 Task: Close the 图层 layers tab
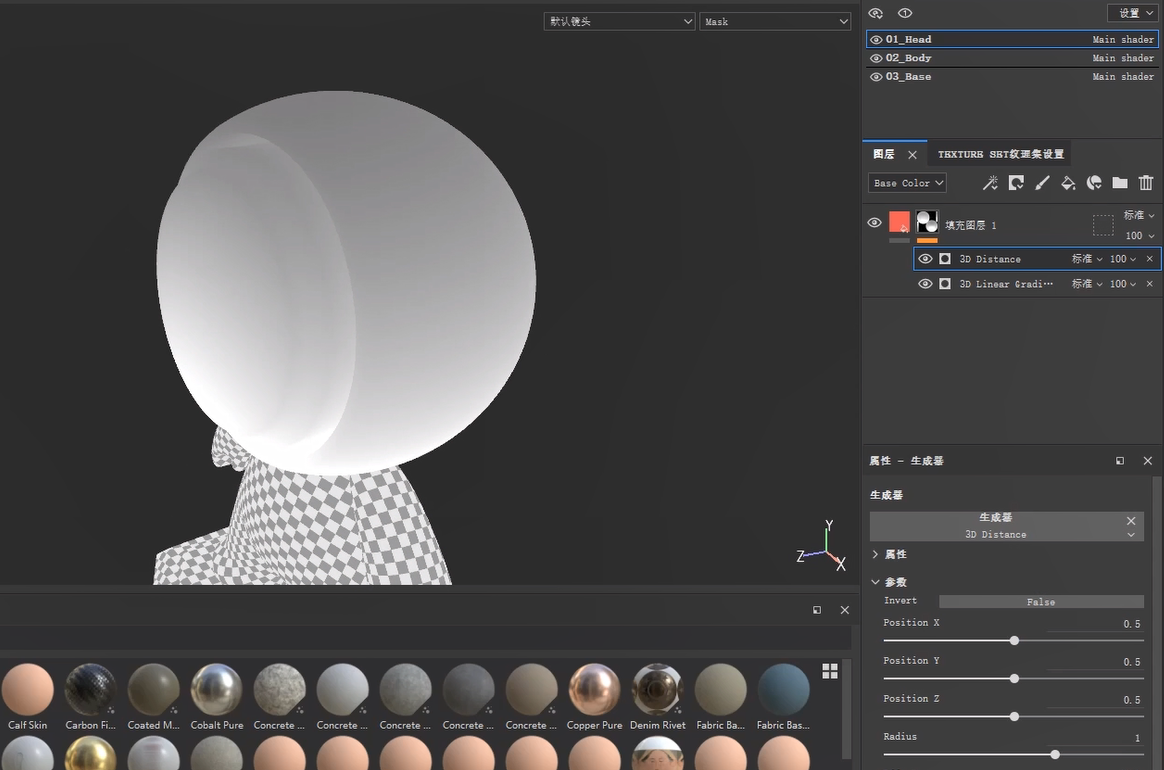point(912,154)
